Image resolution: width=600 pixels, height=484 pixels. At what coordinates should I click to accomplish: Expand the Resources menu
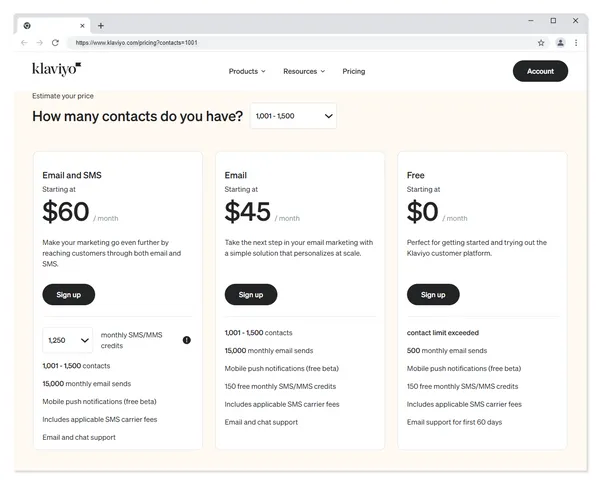(304, 71)
